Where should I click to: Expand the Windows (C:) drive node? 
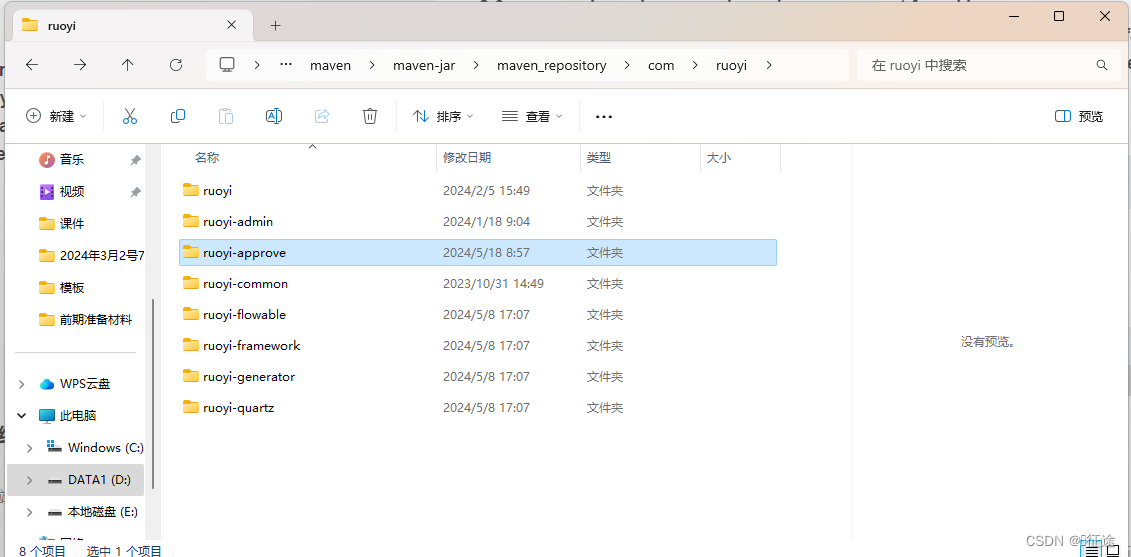pos(30,448)
